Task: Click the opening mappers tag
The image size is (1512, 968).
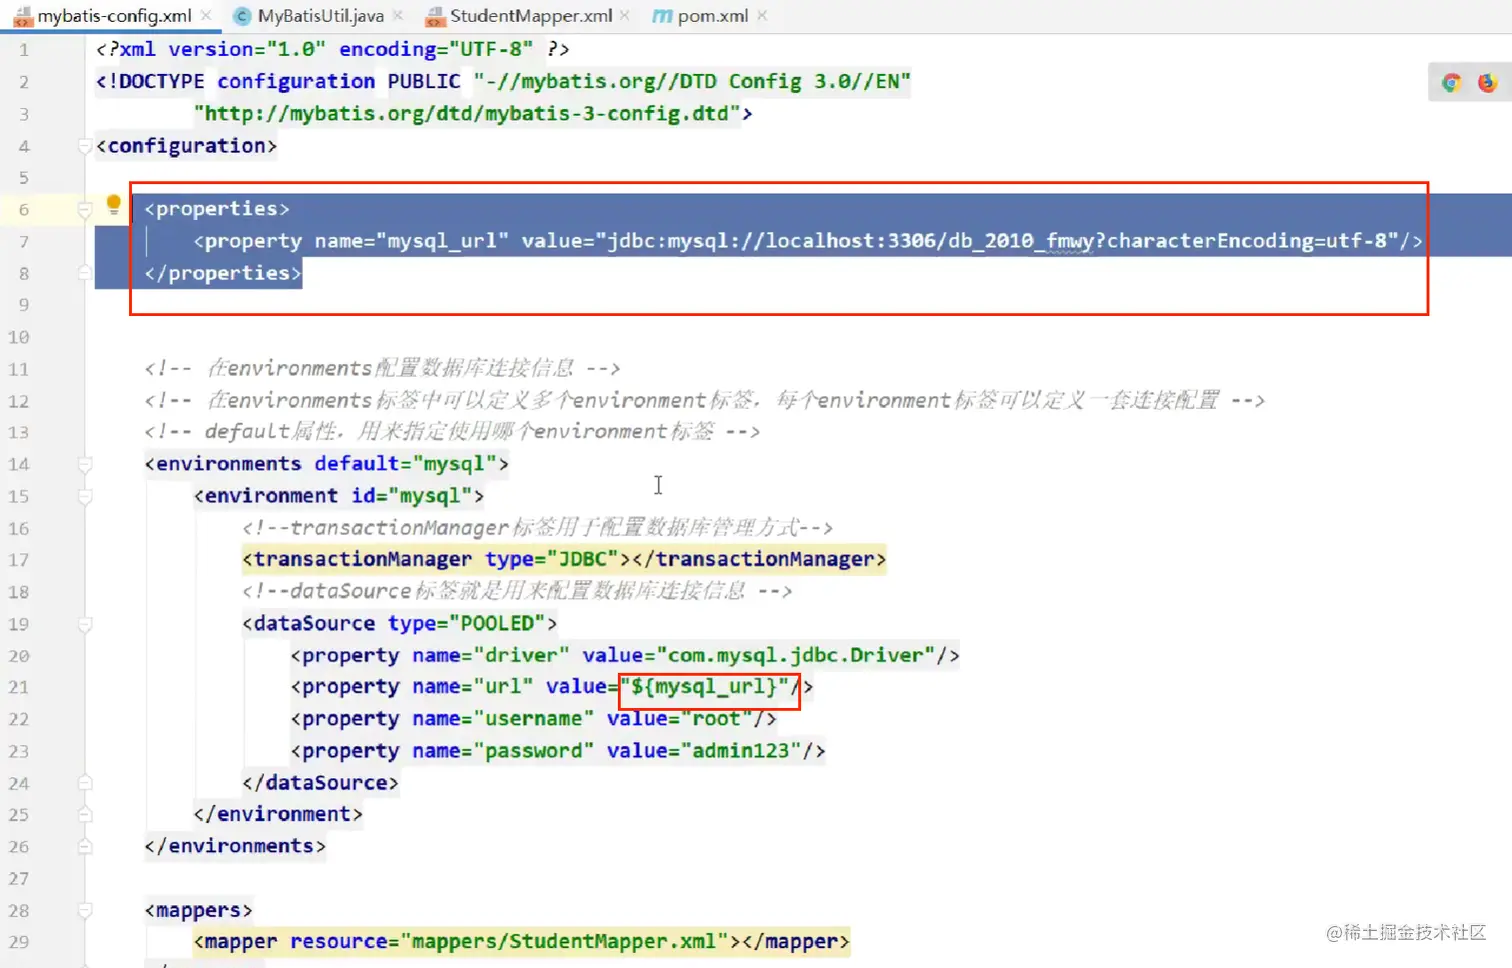Action: pos(198,911)
